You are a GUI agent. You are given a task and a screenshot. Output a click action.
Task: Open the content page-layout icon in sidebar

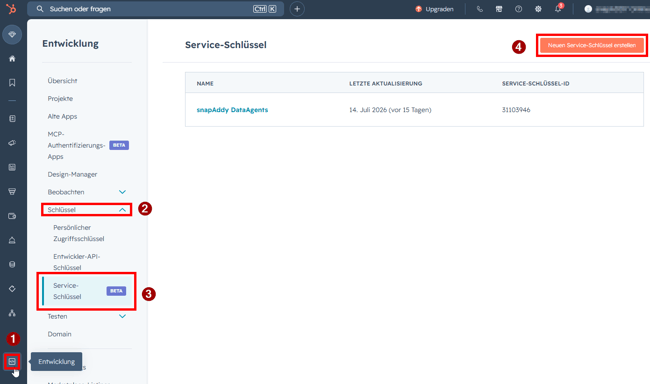(x=12, y=167)
